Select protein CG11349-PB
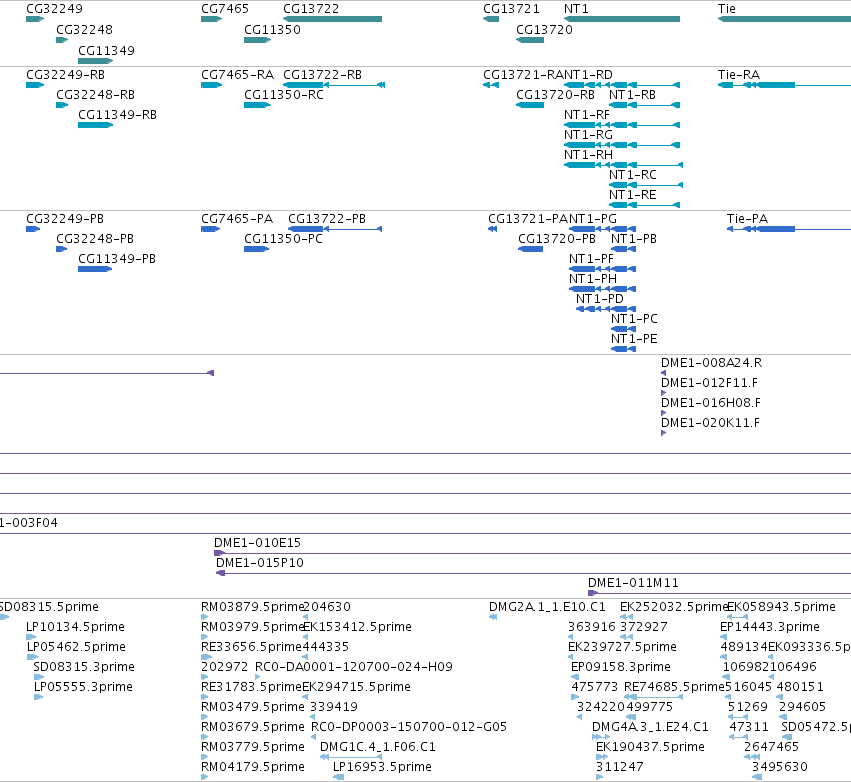 coord(117,259)
